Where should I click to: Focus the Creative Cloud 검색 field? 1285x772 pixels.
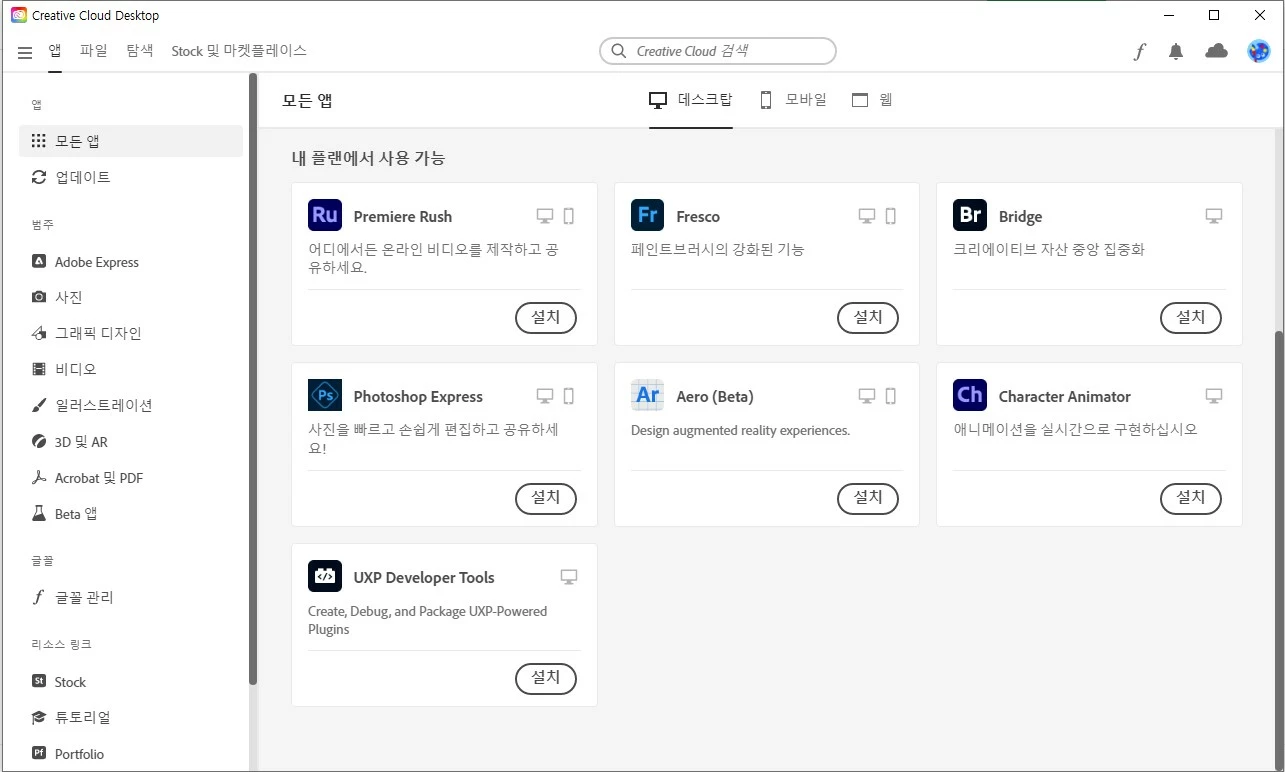tap(718, 51)
